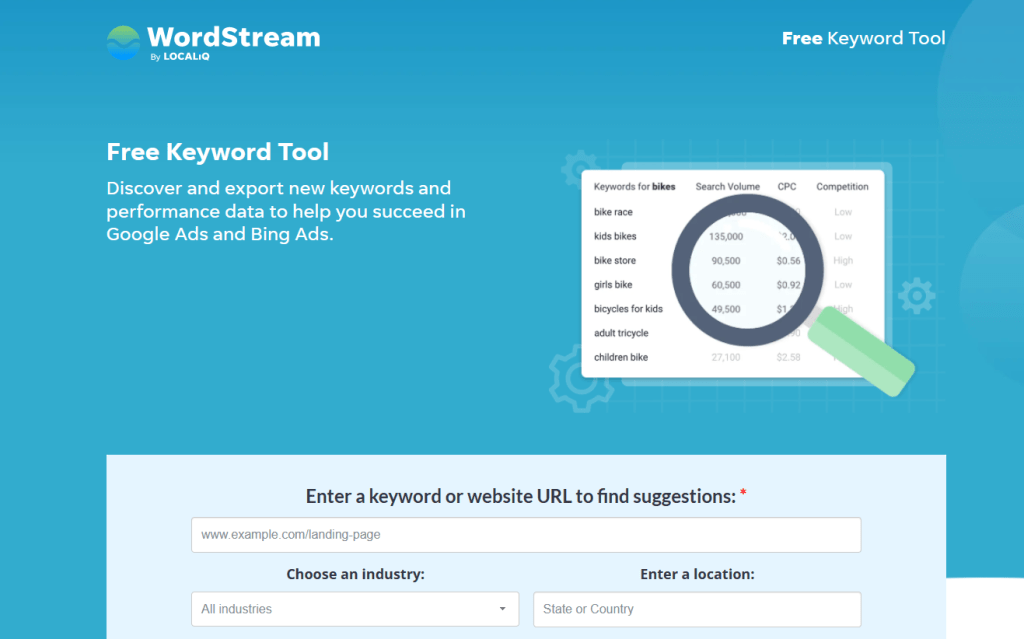Click the red asterisk next to suggestions prompt

coord(744,492)
